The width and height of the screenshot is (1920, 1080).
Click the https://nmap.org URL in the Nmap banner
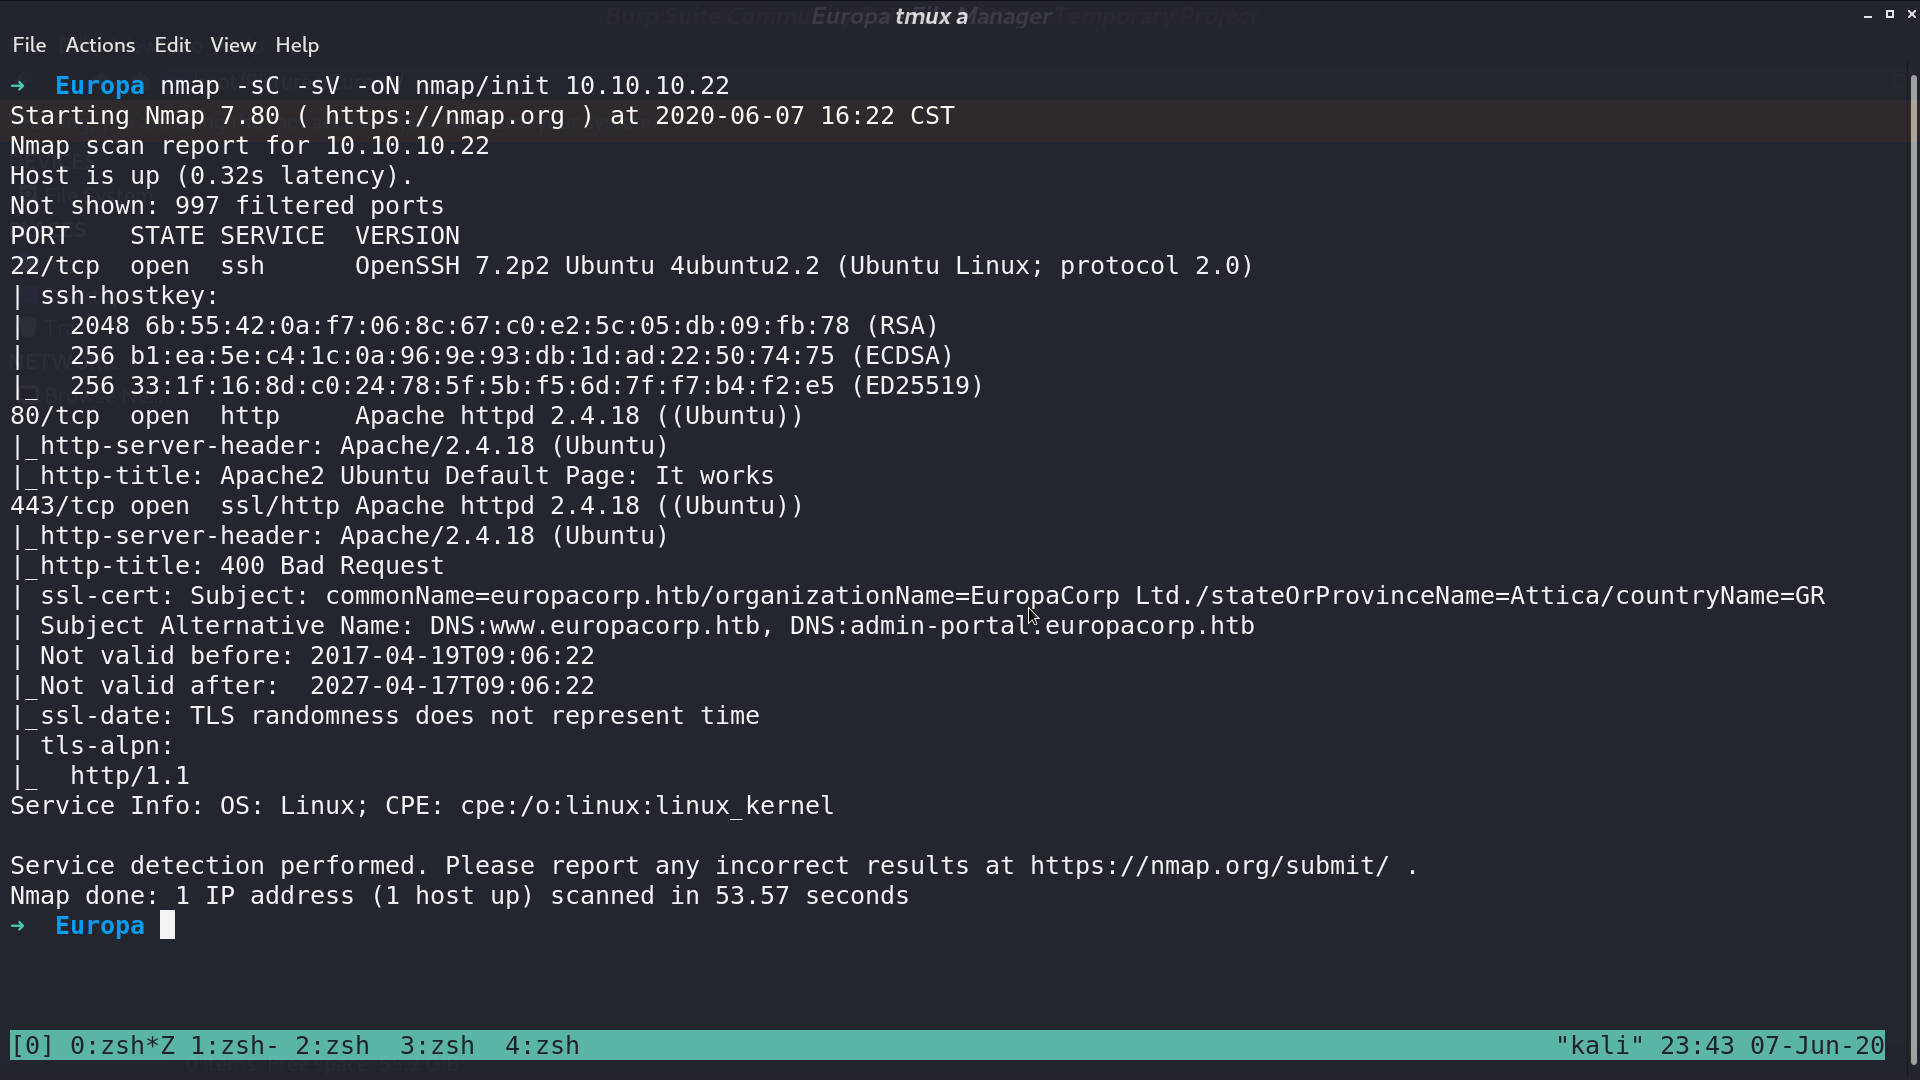click(x=445, y=116)
